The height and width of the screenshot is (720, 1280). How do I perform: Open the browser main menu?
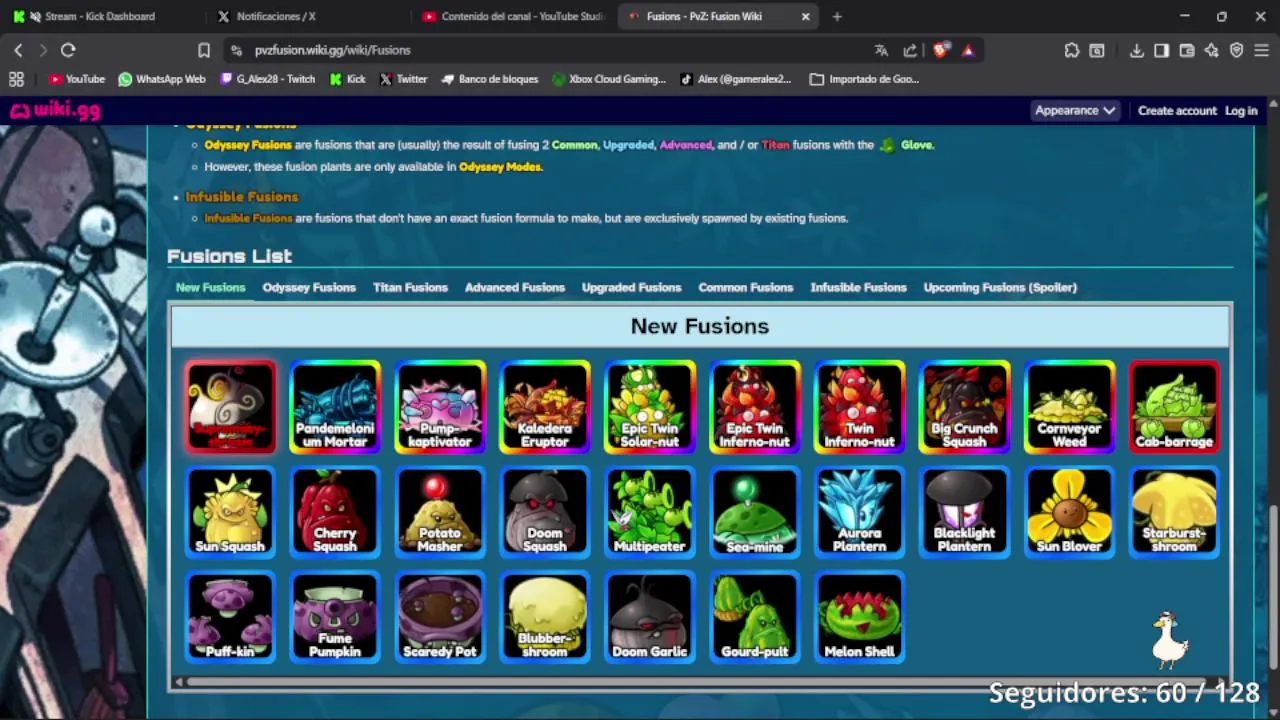[x=1262, y=50]
